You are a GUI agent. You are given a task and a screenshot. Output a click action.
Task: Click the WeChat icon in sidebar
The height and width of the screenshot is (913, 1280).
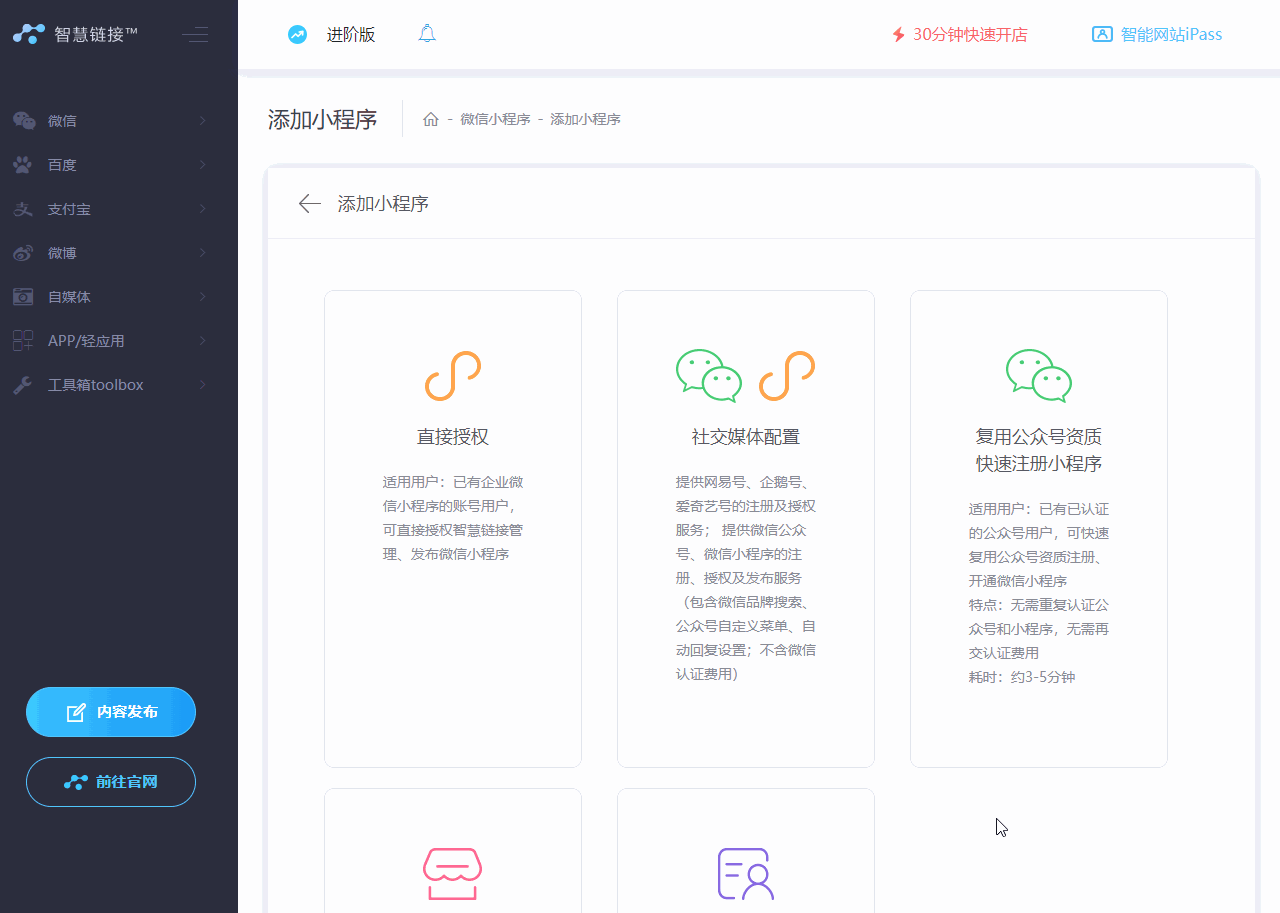(23, 121)
